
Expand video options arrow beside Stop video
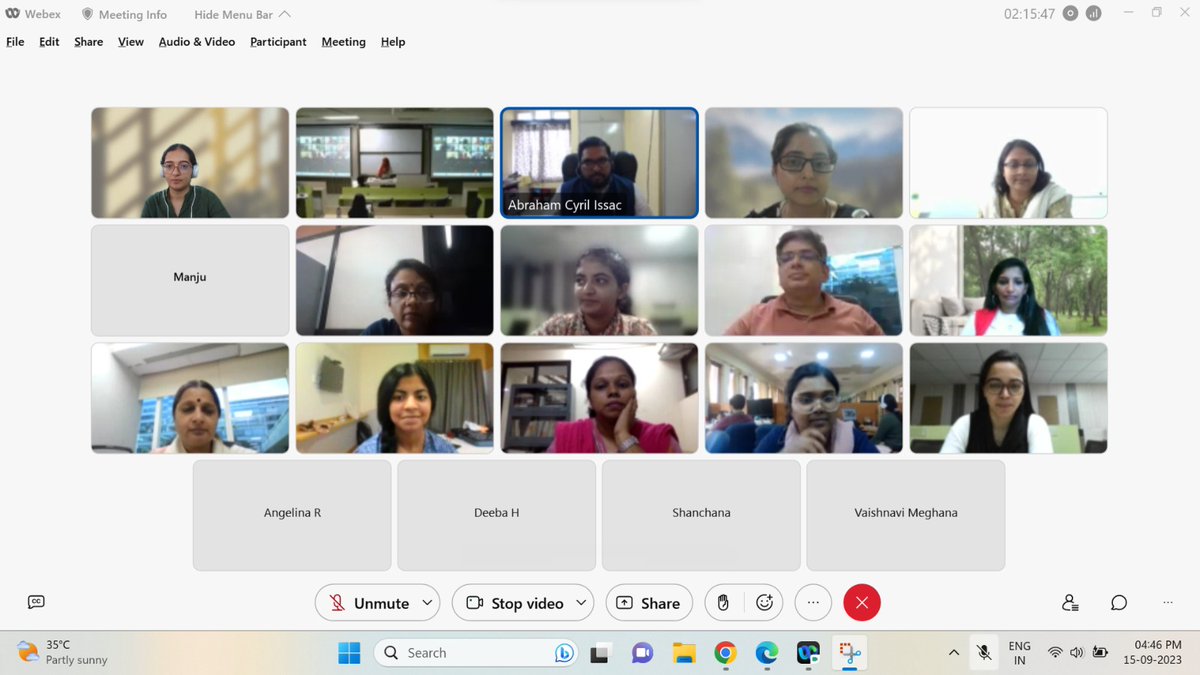tap(581, 603)
